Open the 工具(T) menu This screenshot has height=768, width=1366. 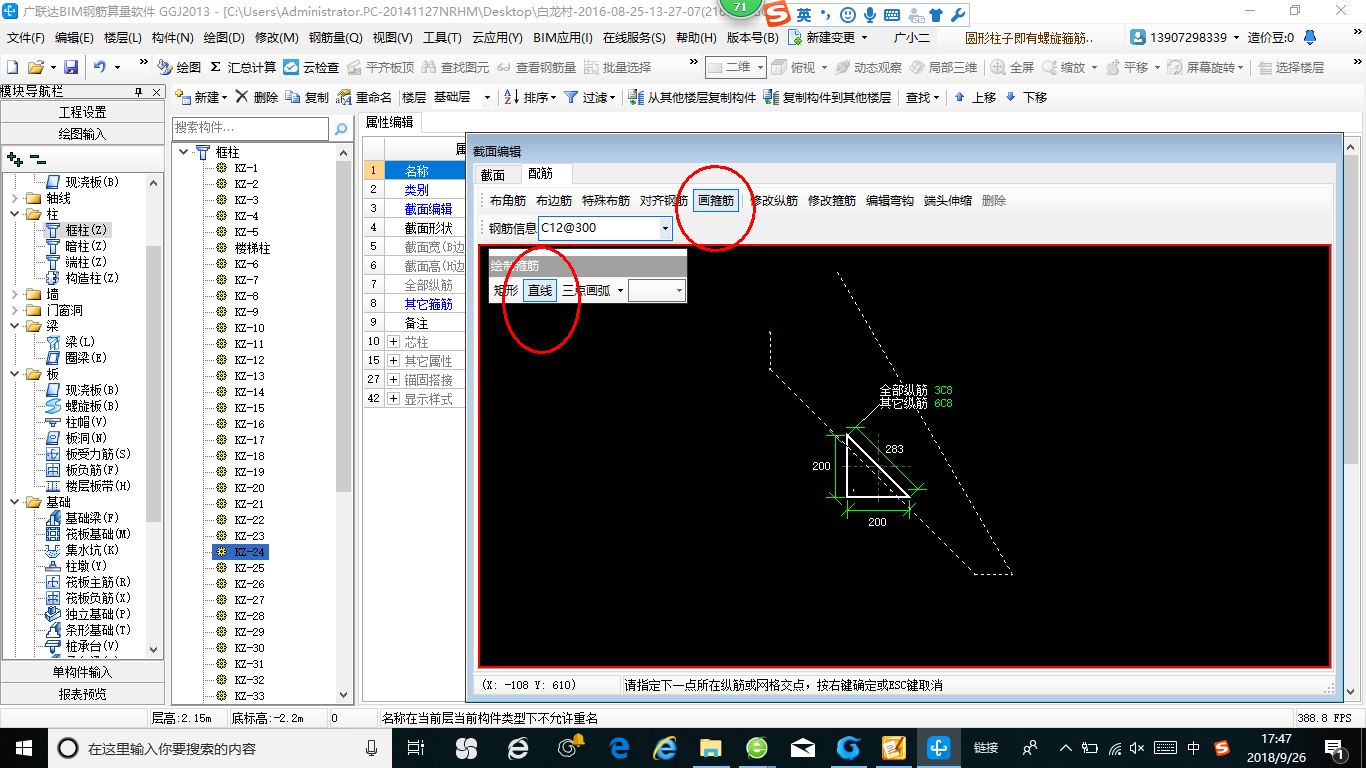point(442,38)
